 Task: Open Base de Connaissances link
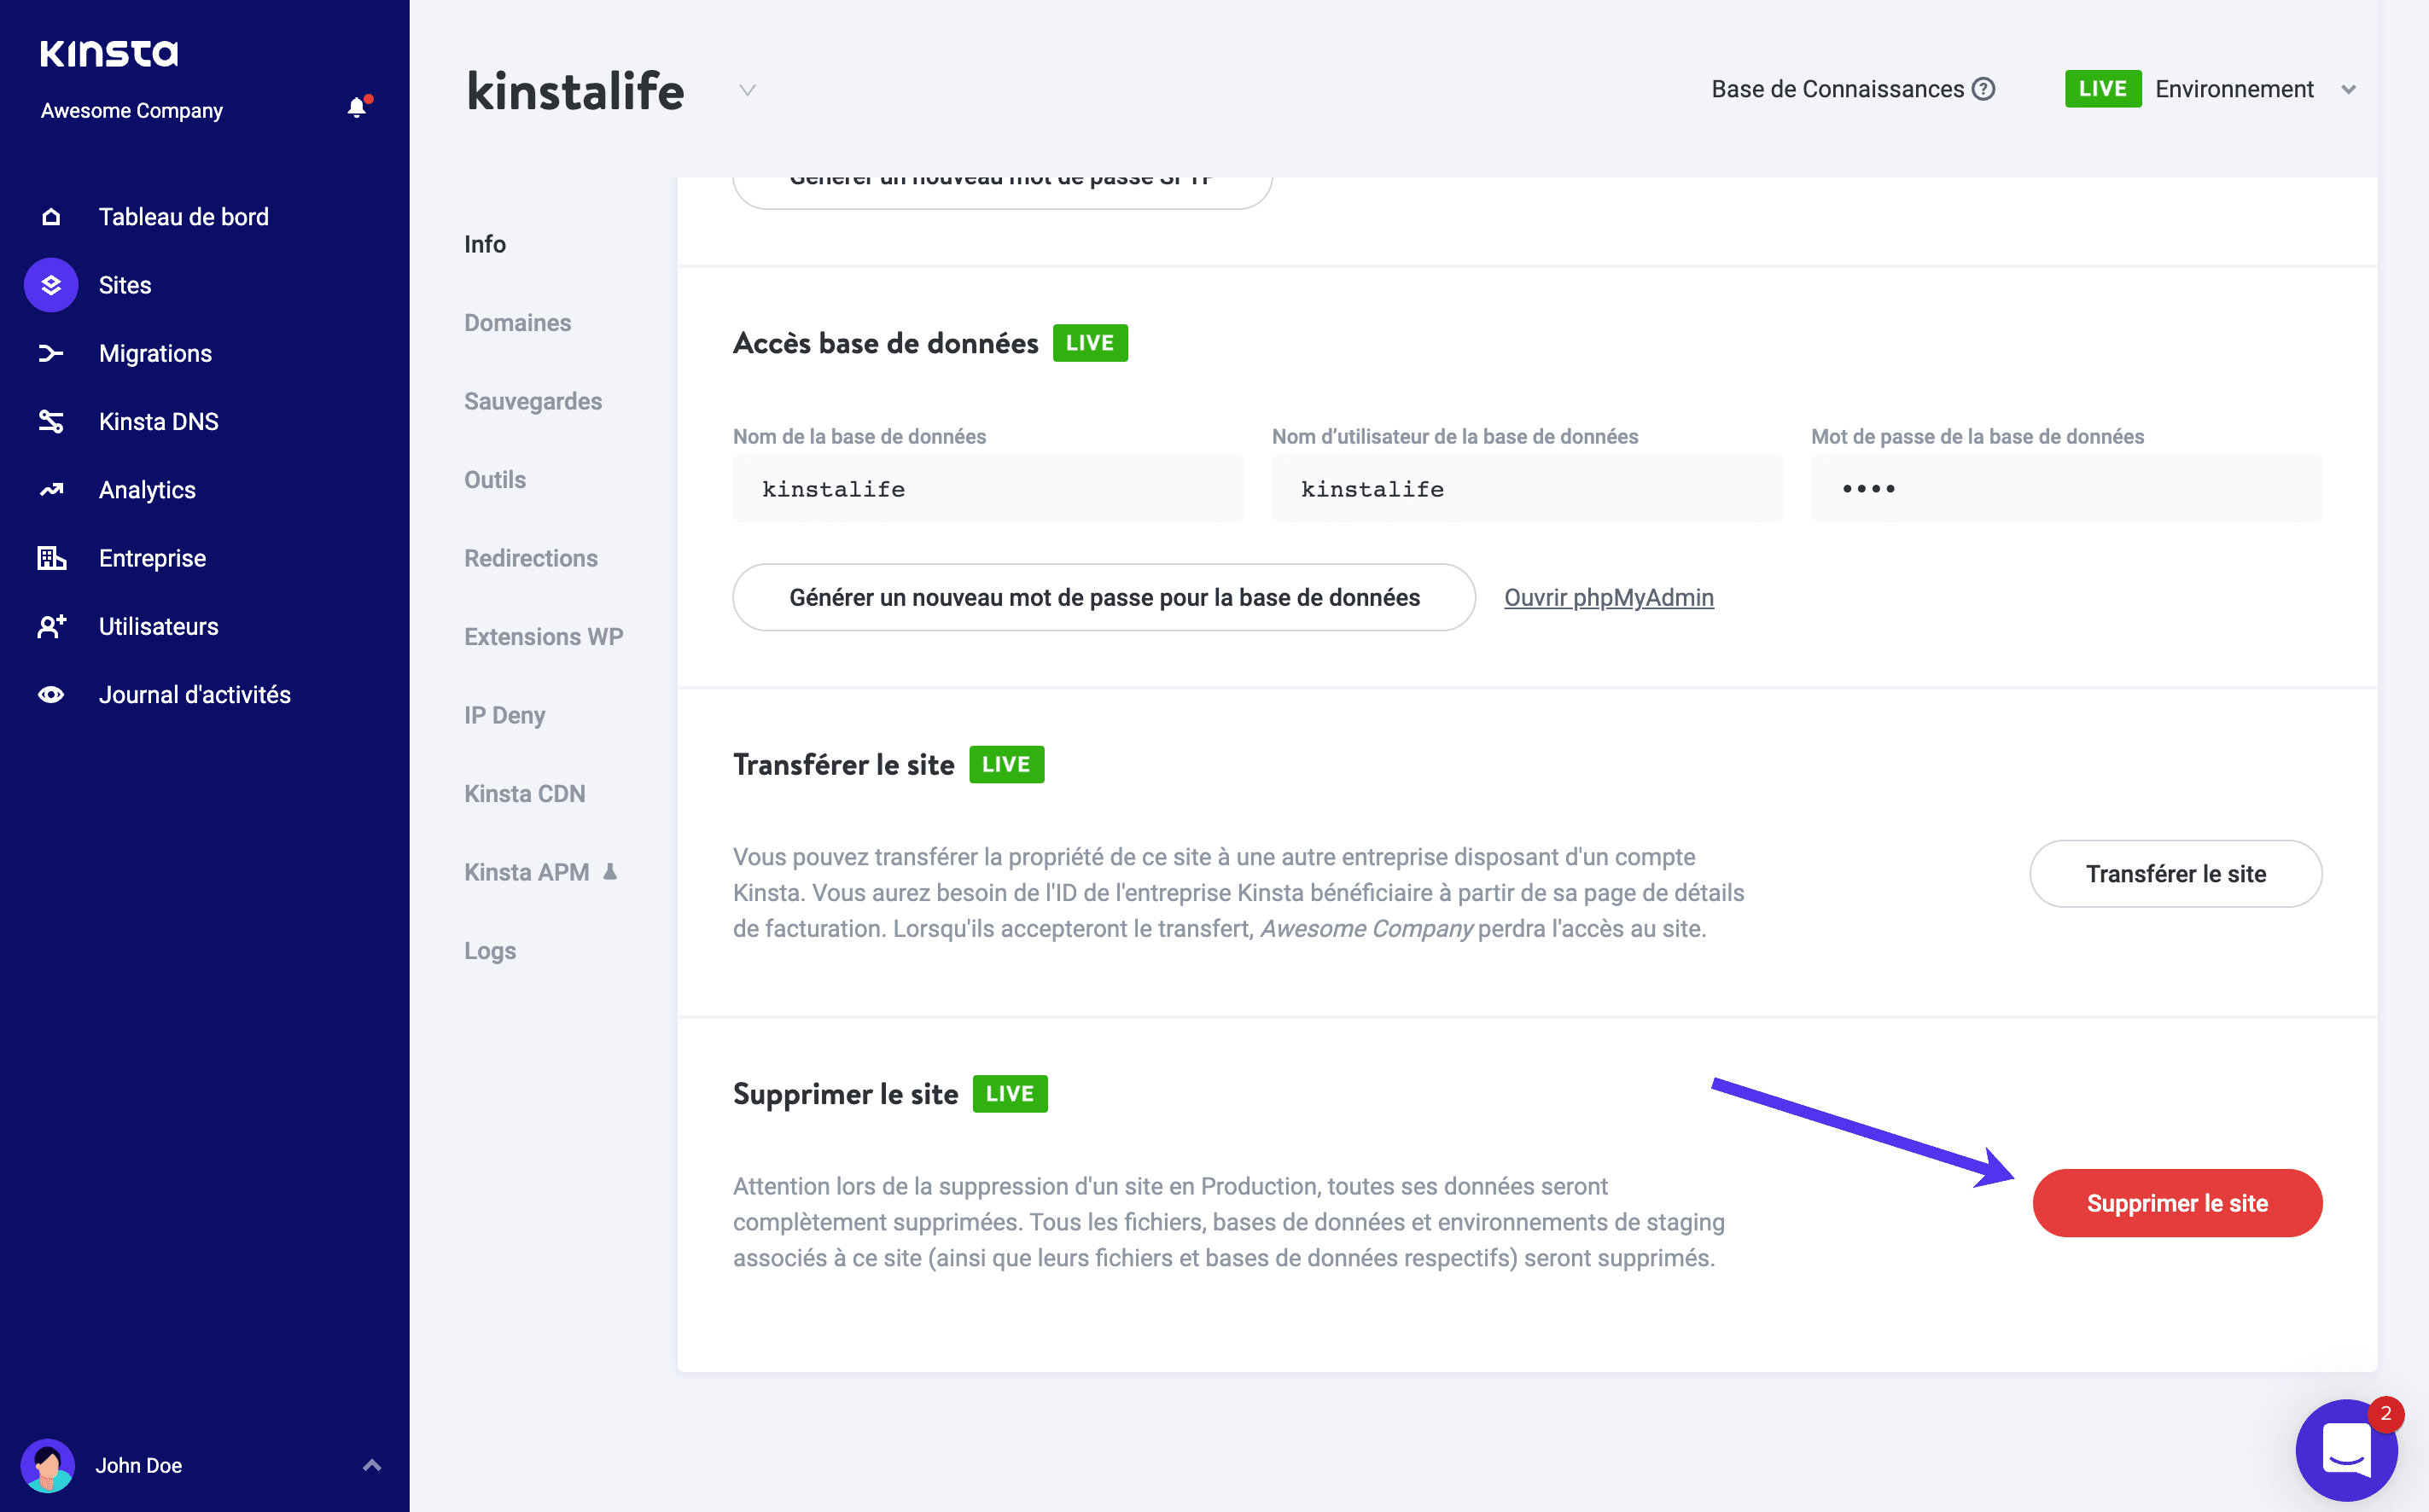tap(1838, 89)
